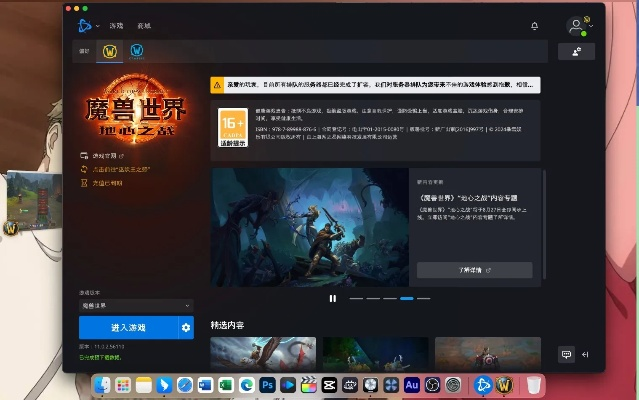This screenshot has height=400, width=639.
Task: Open the yellow warning announcement banner
Action: click(x=375, y=85)
